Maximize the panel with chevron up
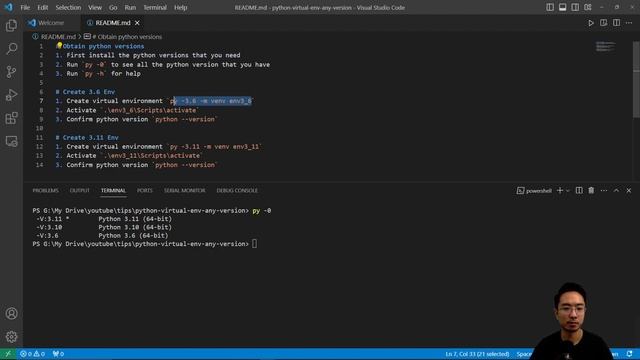The width and height of the screenshot is (640, 360). 616,191
